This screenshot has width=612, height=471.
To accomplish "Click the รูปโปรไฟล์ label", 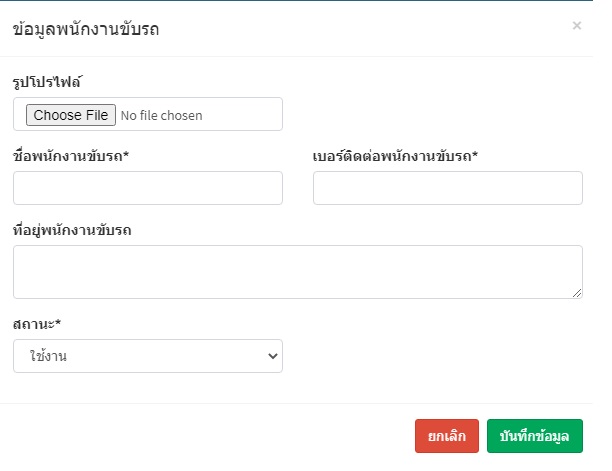I will click(48, 82).
